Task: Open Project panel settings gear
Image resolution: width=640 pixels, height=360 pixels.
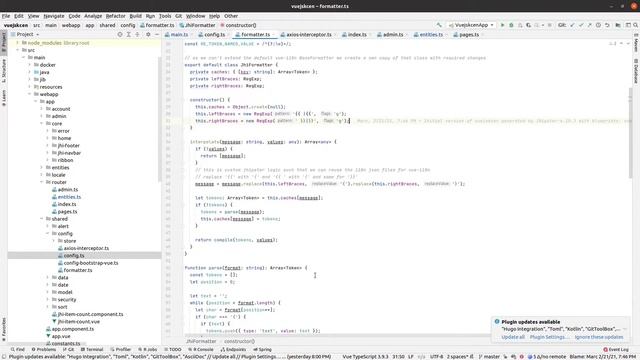Action: (x=148, y=35)
